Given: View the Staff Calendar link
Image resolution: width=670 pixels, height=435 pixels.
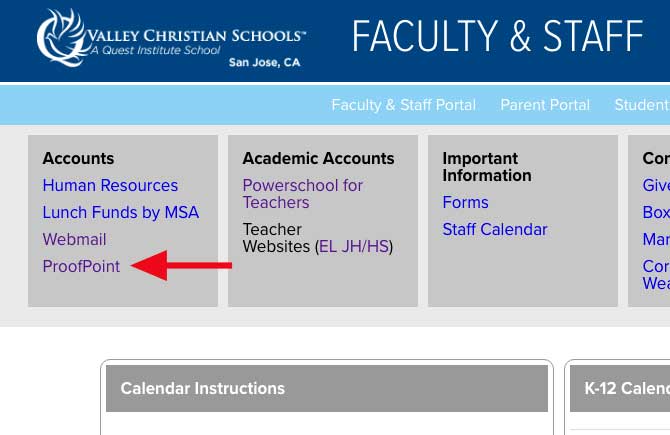Looking at the screenshot, I should [495, 229].
